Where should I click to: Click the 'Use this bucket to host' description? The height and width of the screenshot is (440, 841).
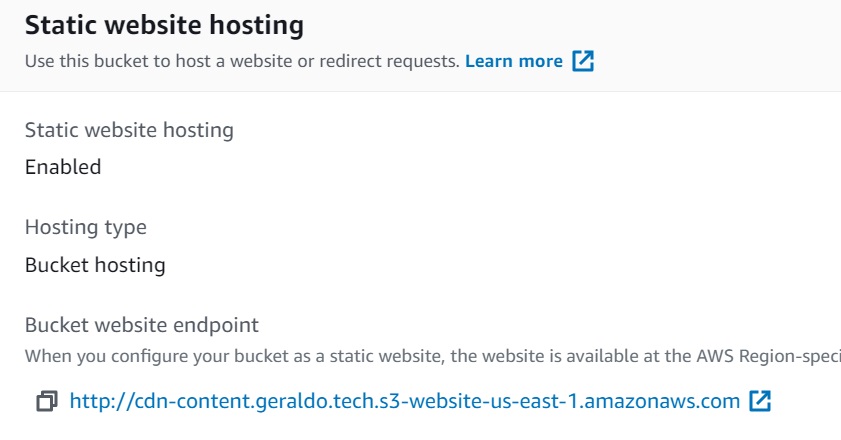click(x=242, y=61)
